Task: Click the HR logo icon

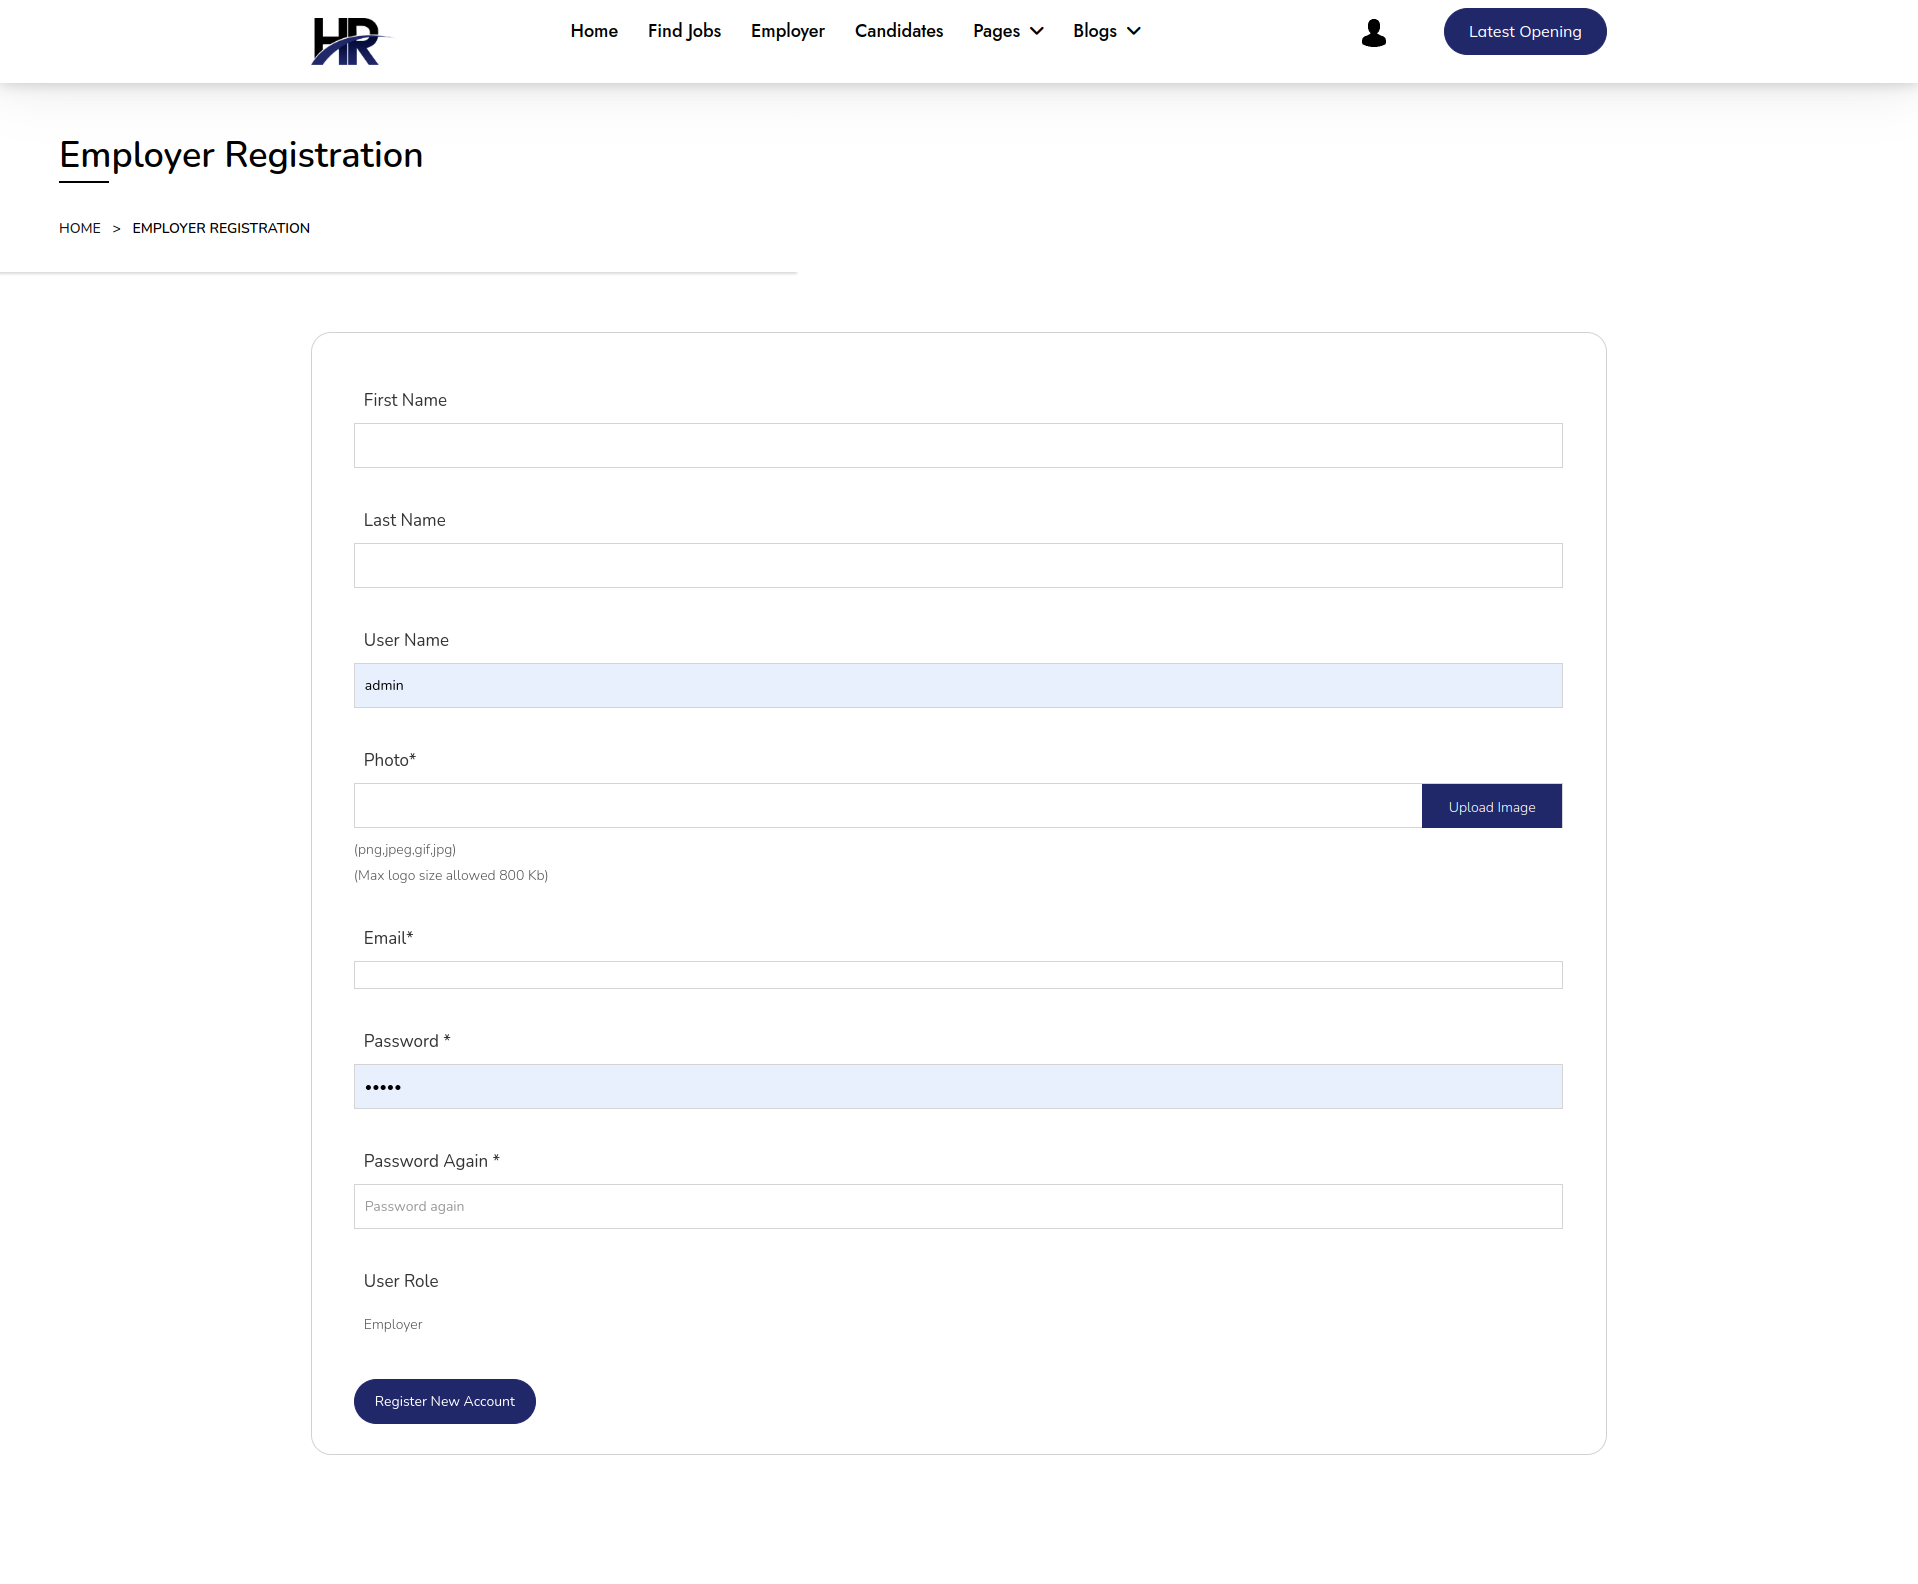Action: (347, 41)
